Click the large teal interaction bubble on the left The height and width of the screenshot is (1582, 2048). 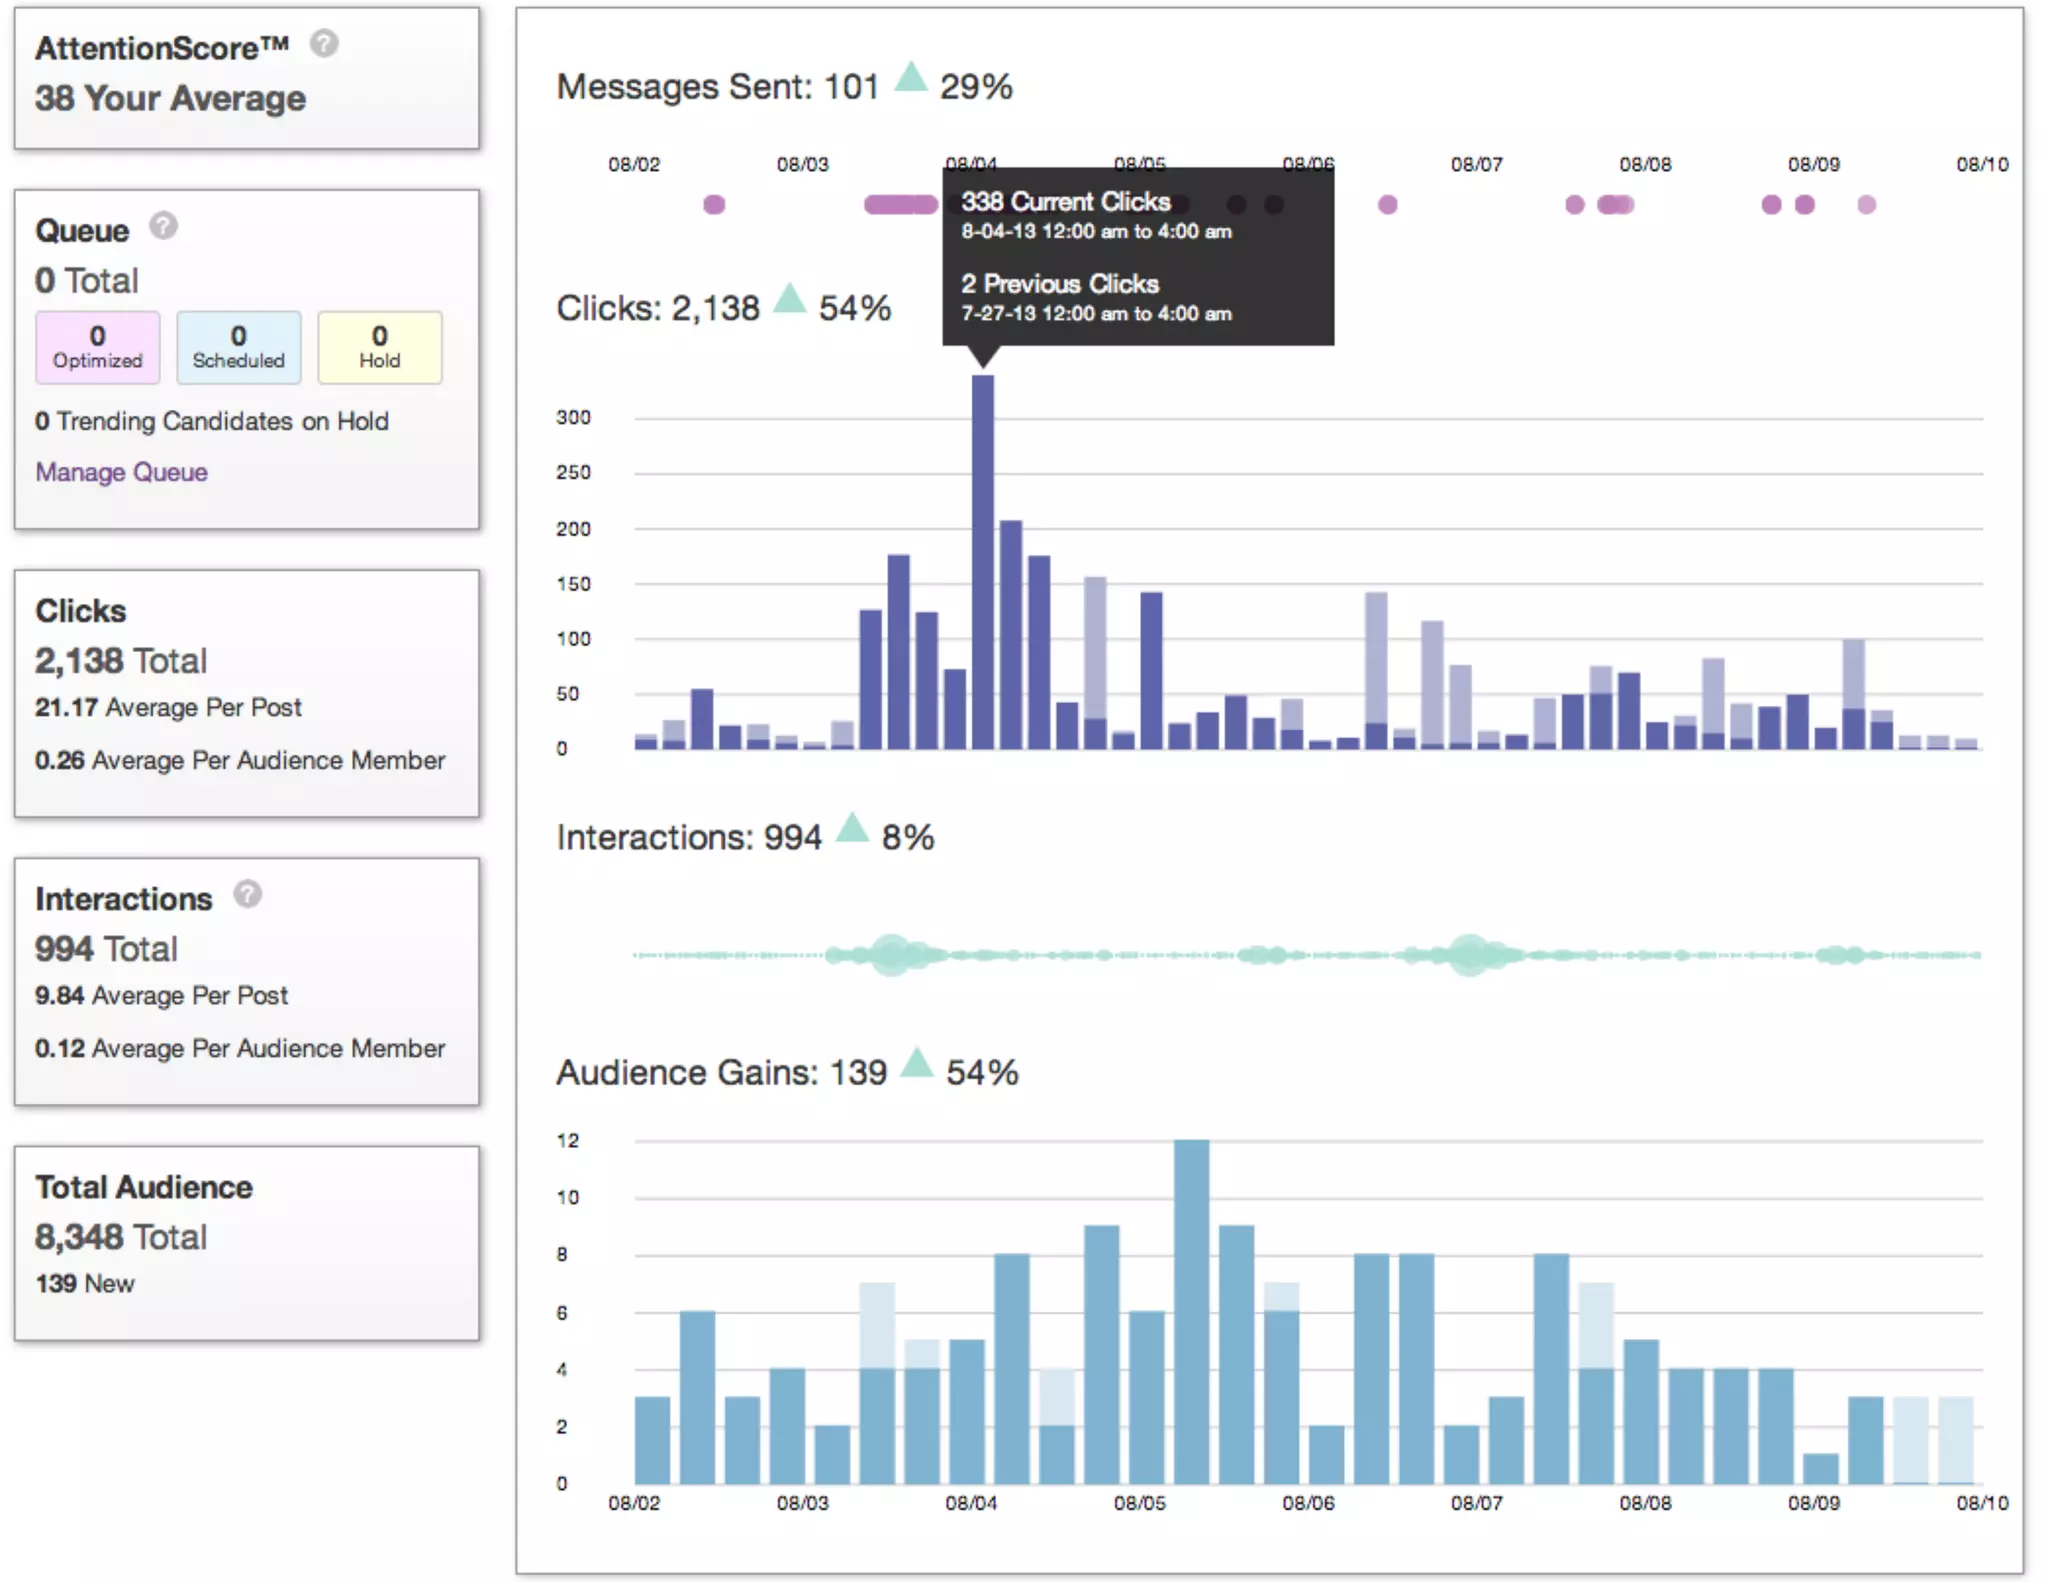(890, 955)
